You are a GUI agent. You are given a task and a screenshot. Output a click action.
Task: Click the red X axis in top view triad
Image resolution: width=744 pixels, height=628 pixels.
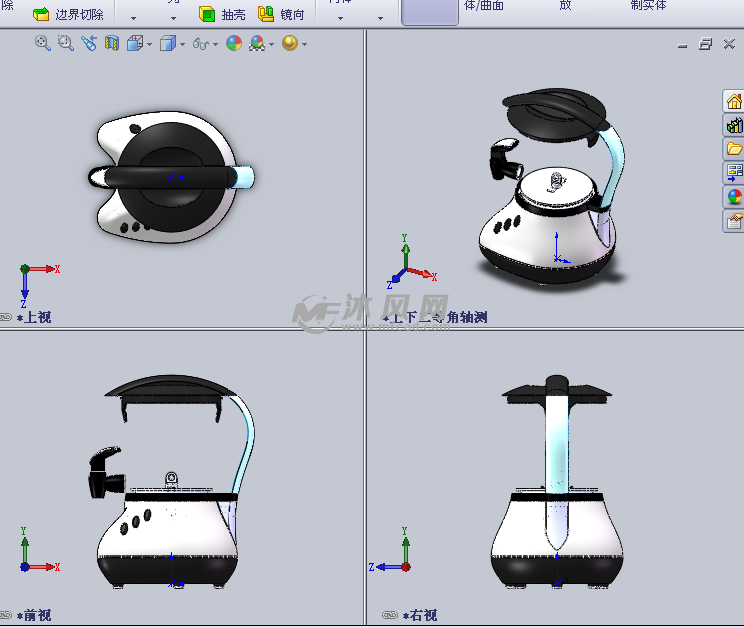(x=44, y=269)
